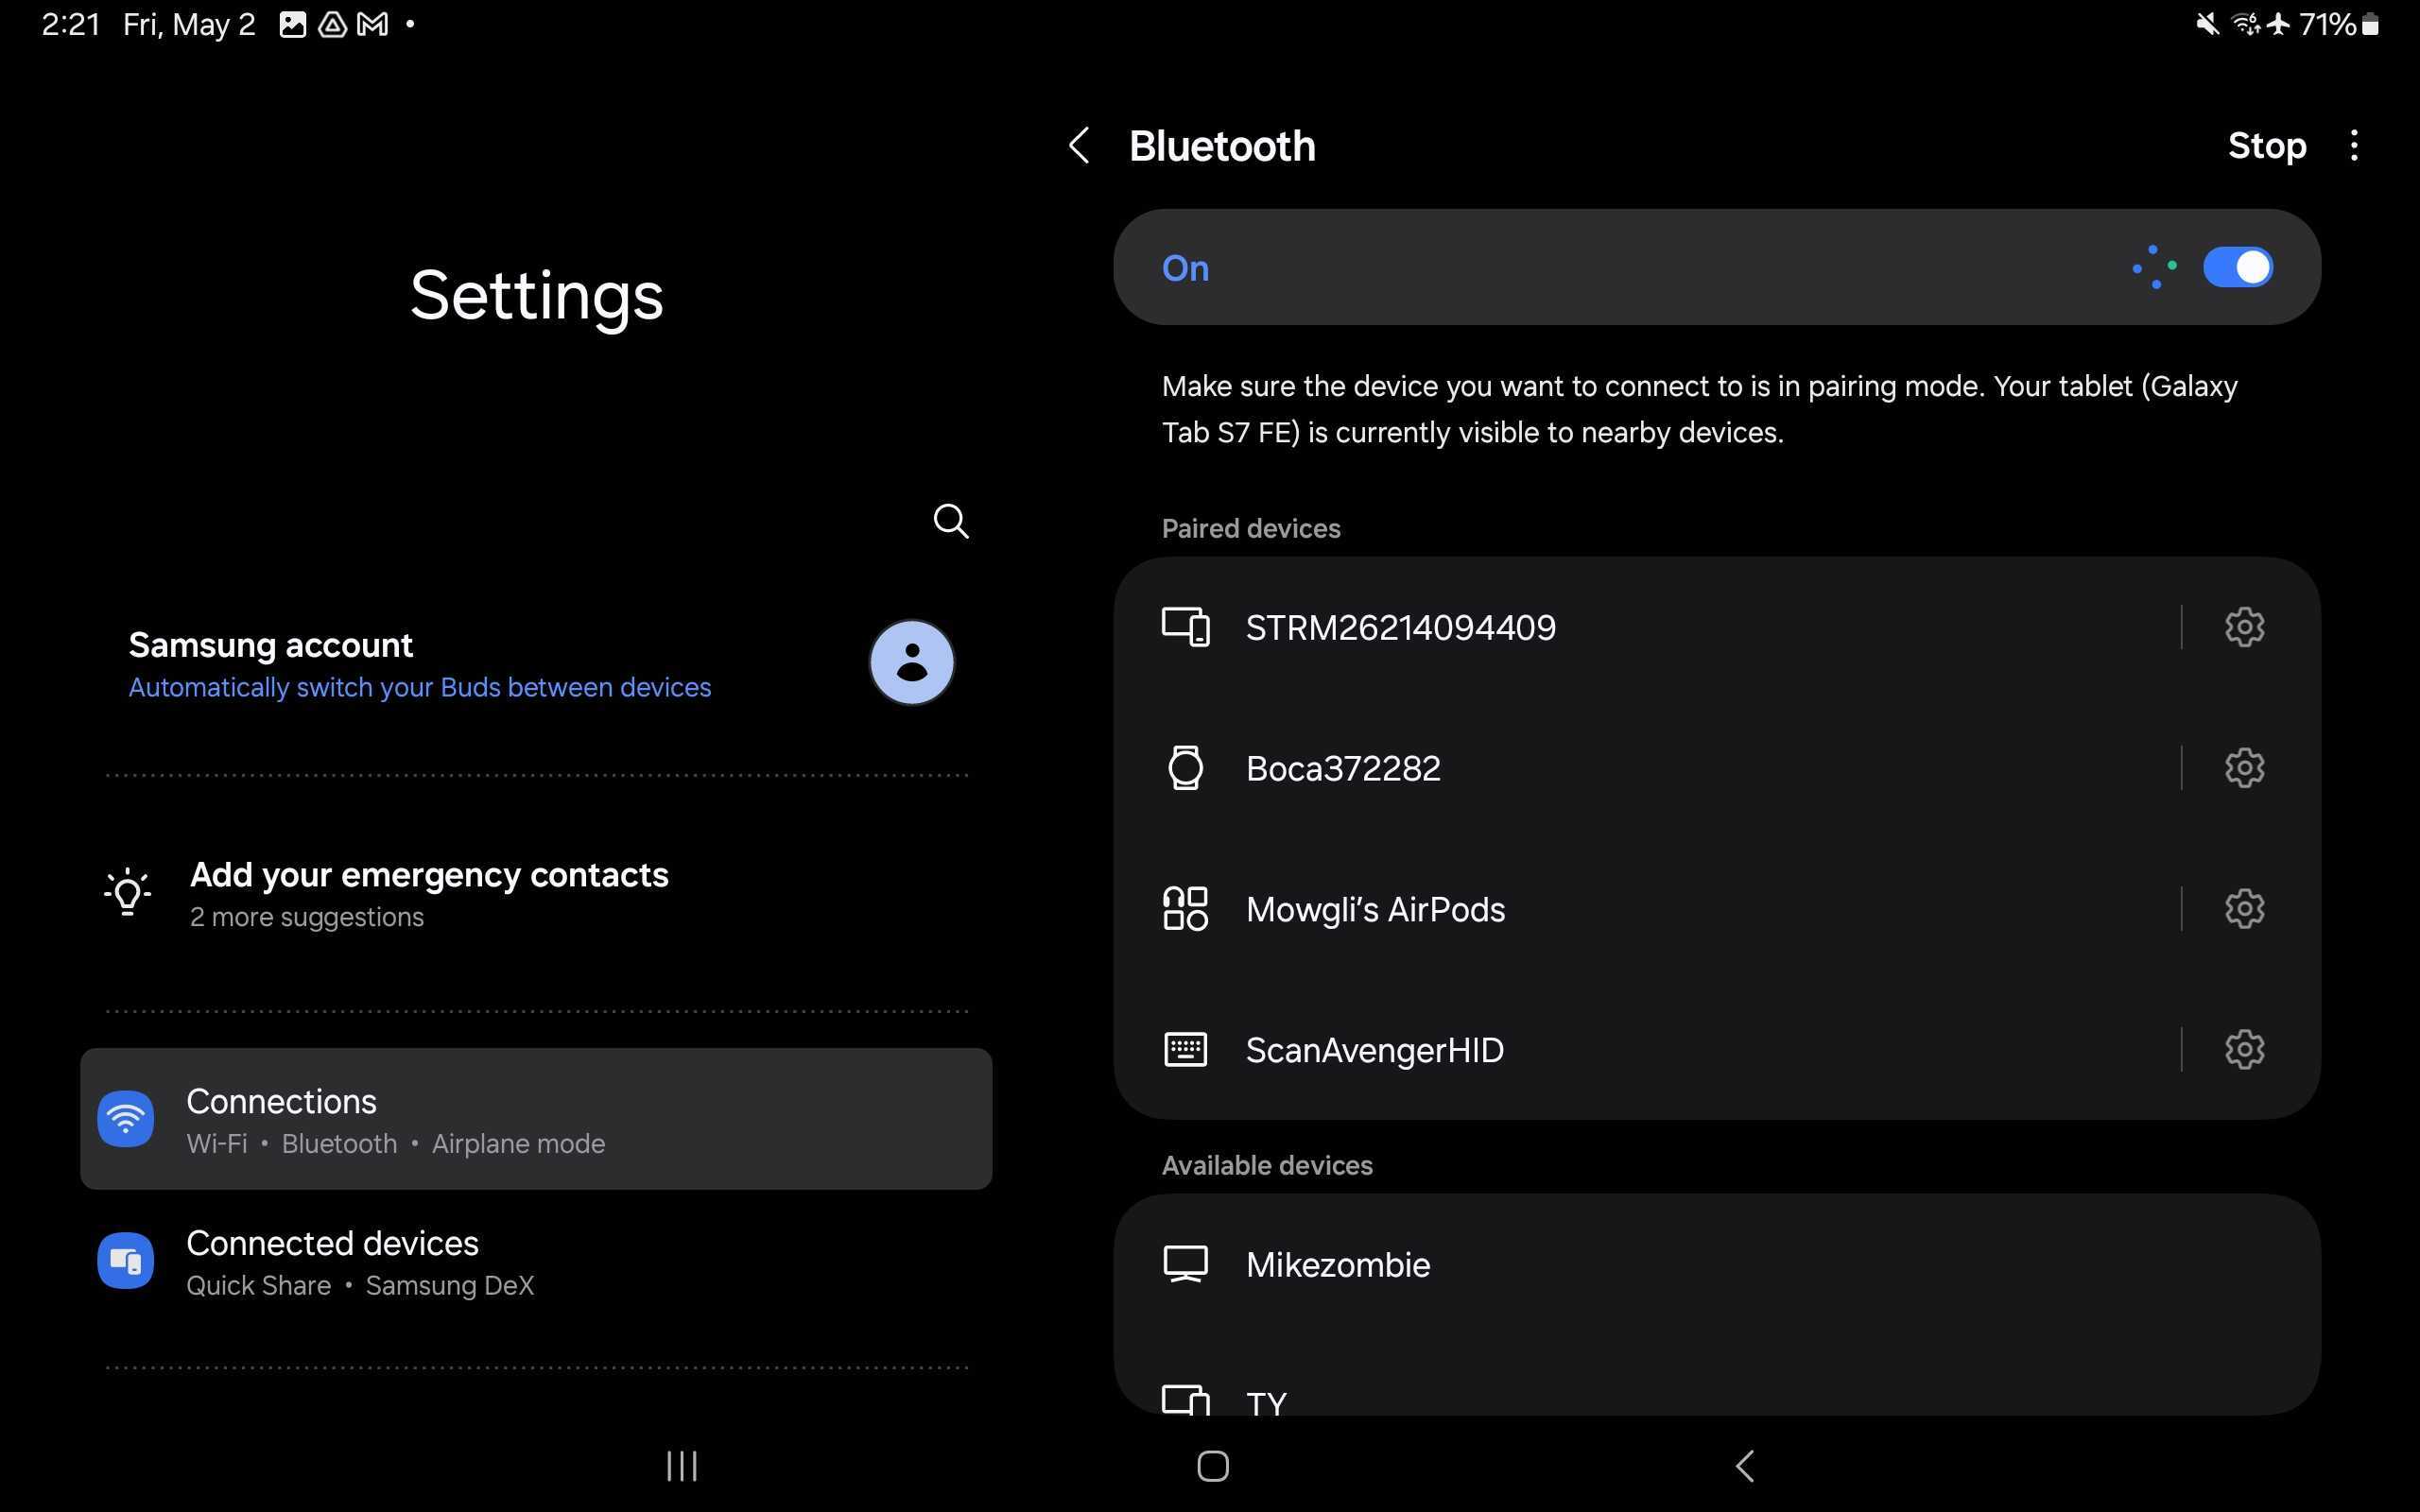Tap the Connected devices blue icon
The width and height of the screenshot is (2420, 1512).
125,1261
